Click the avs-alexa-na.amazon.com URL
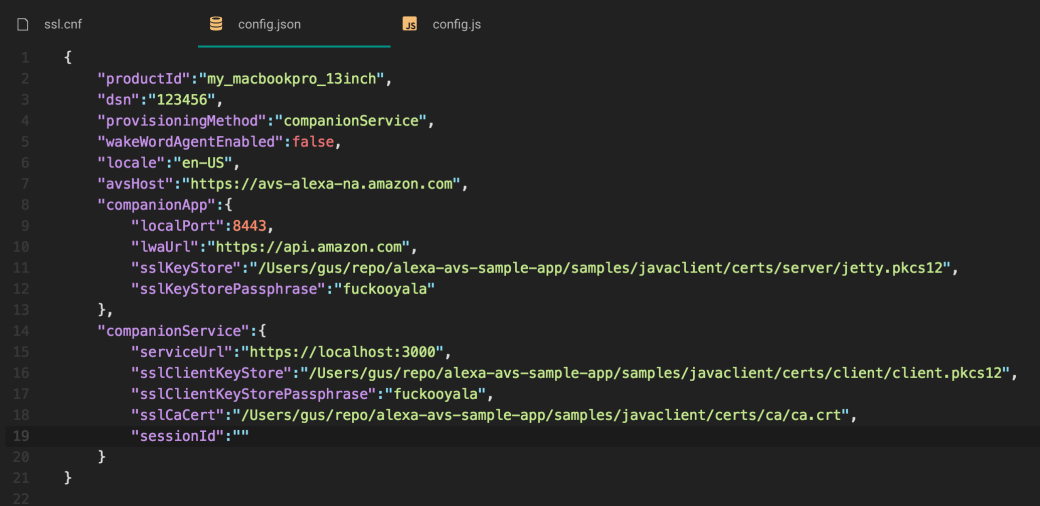 pyautogui.click(x=322, y=184)
